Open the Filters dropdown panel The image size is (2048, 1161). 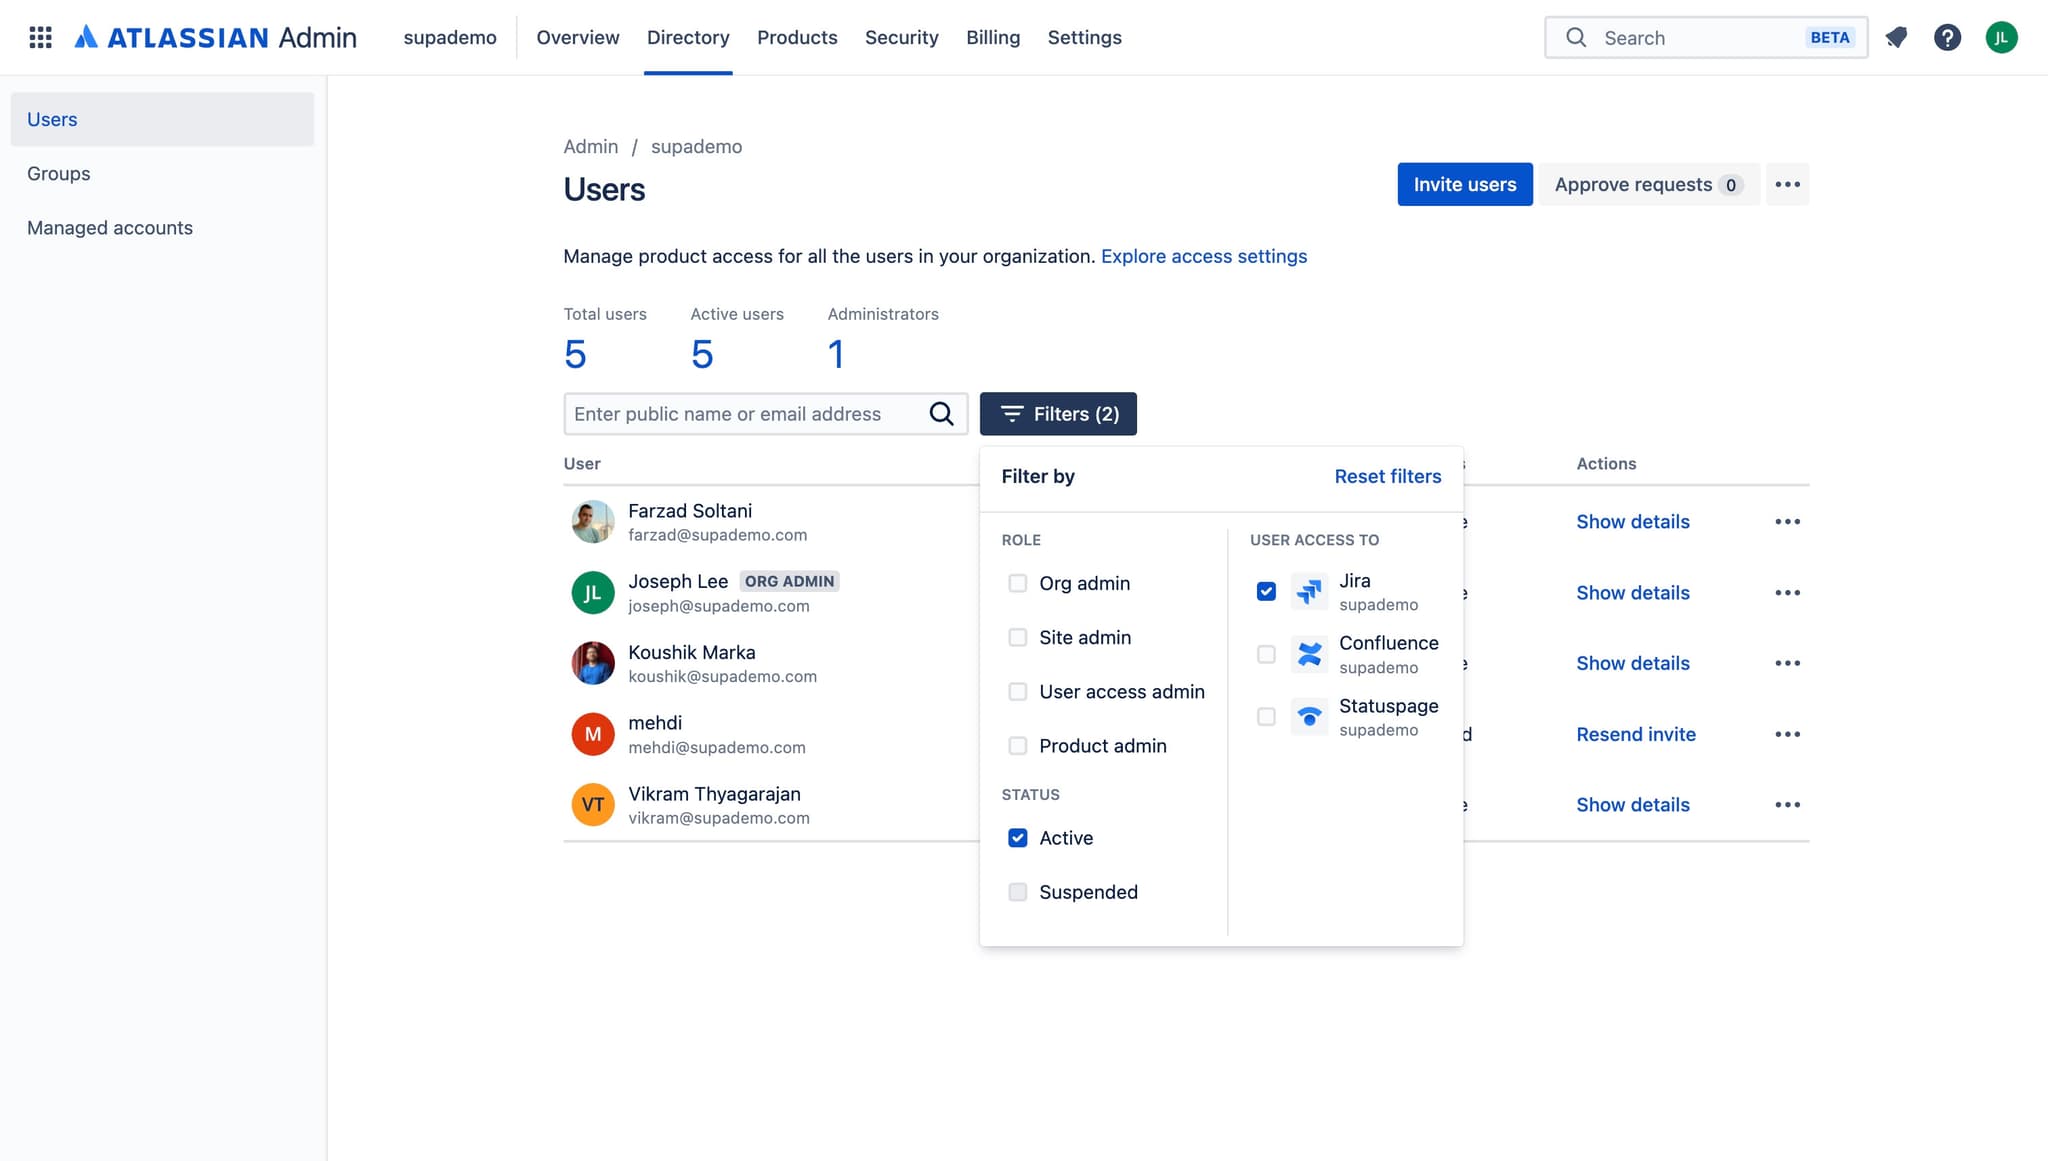(1058, 413)
